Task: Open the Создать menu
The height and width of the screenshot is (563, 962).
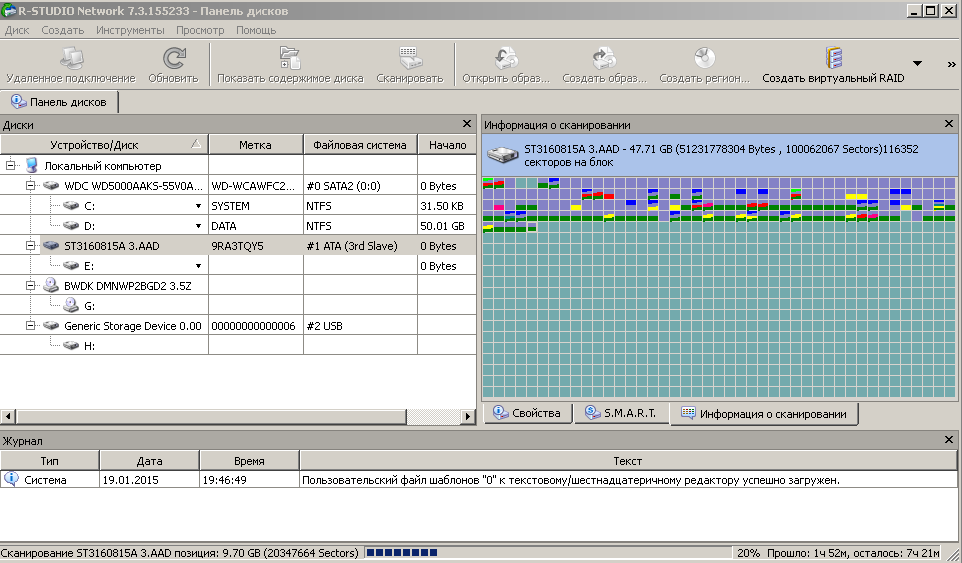Action: coord(63,30)
